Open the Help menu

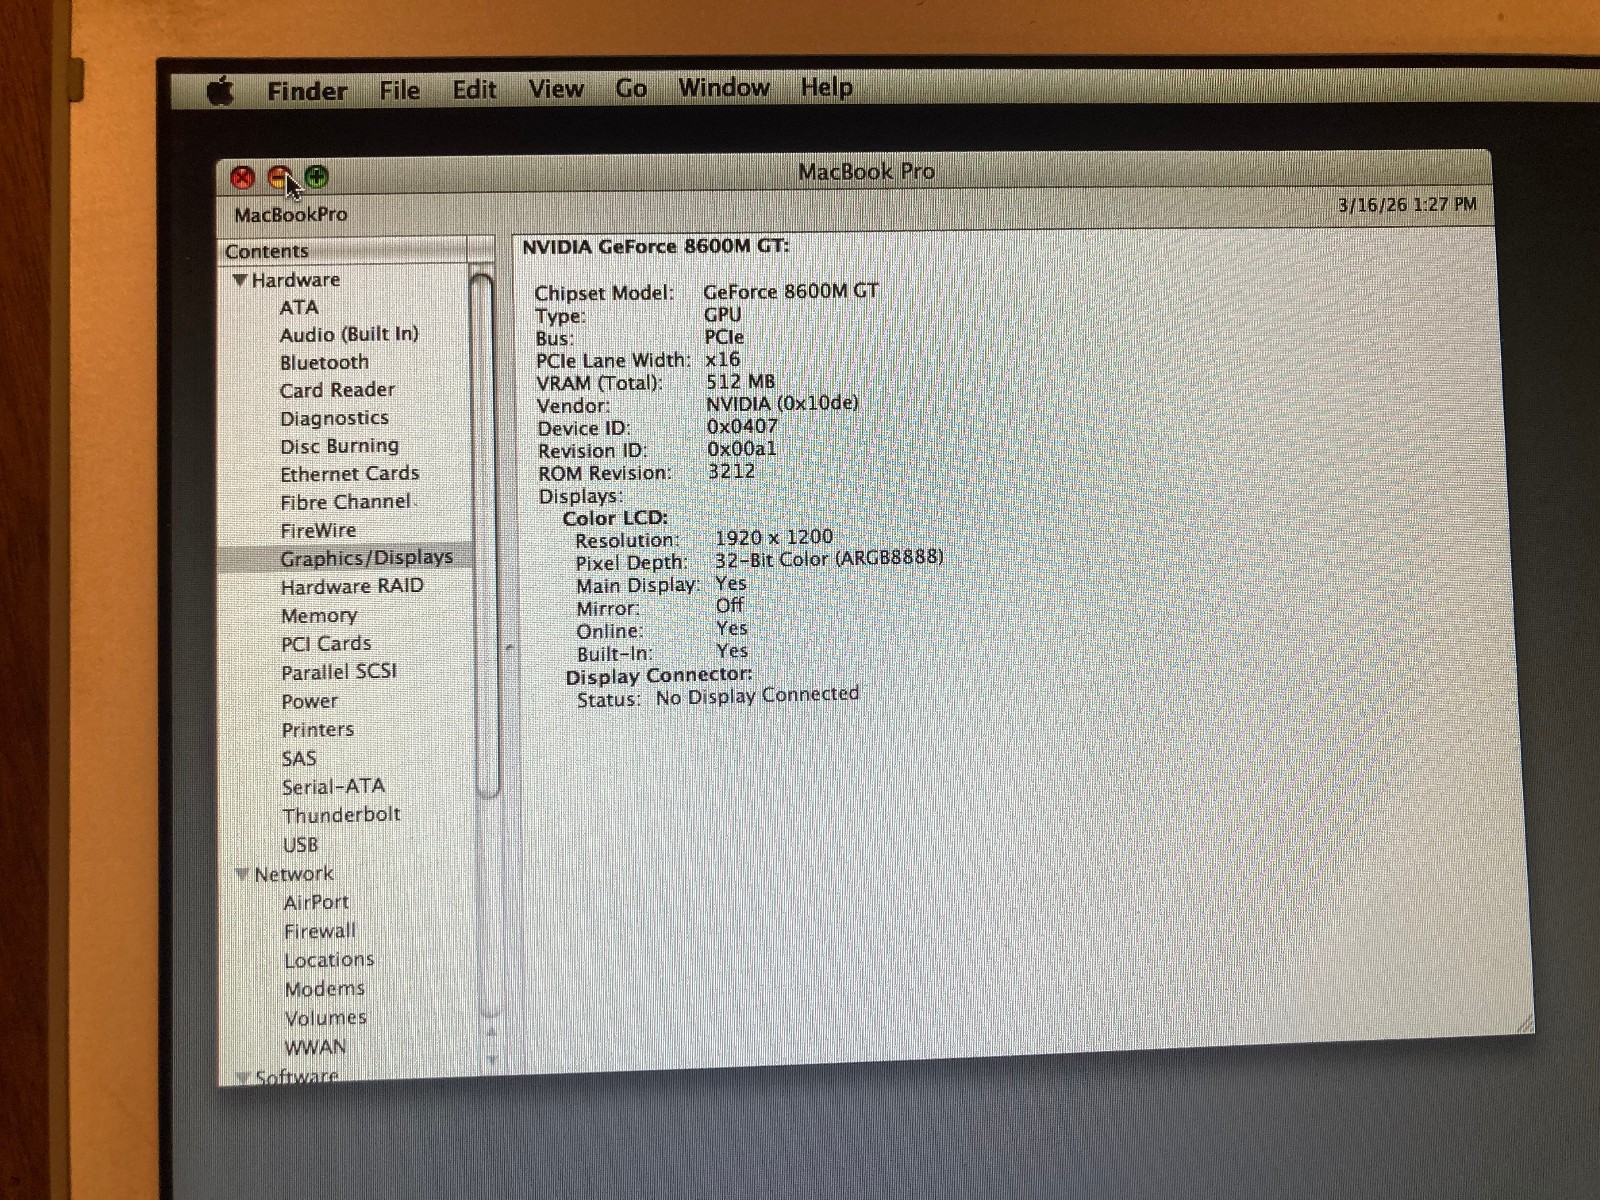826,88
